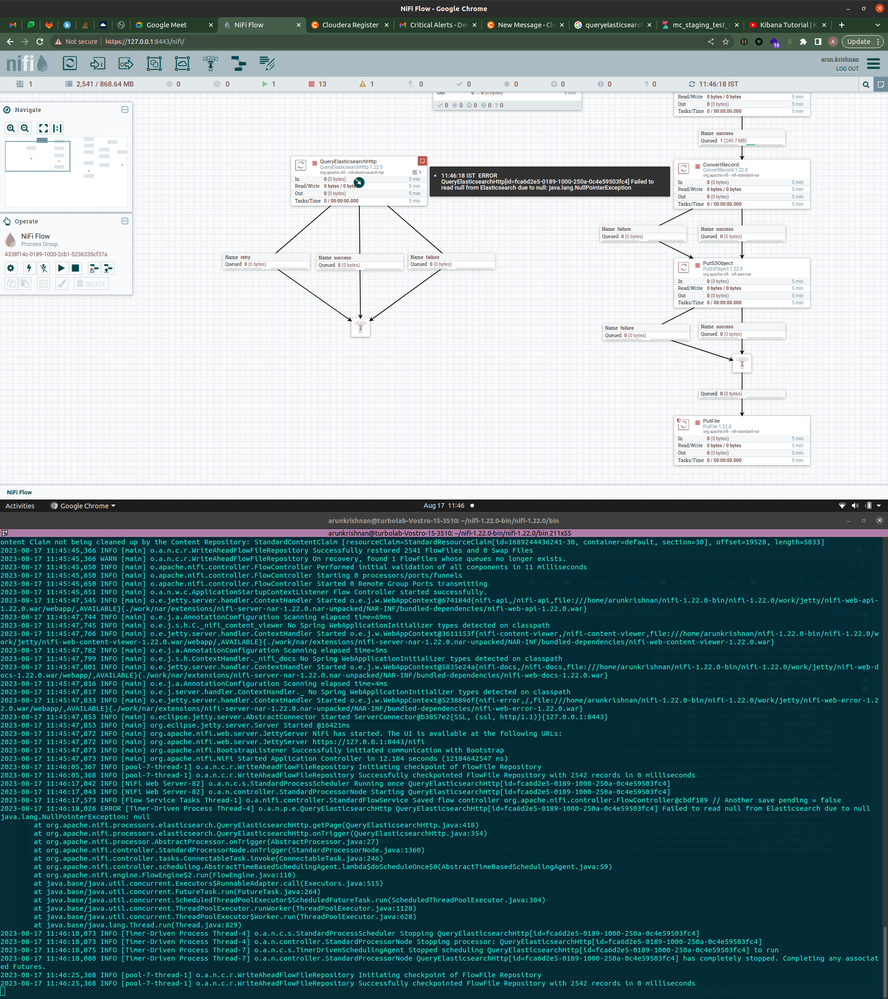Collapse the Operate panel
Image resolution: width=888 pixels, height=999 pixels.
click(125, 221)
